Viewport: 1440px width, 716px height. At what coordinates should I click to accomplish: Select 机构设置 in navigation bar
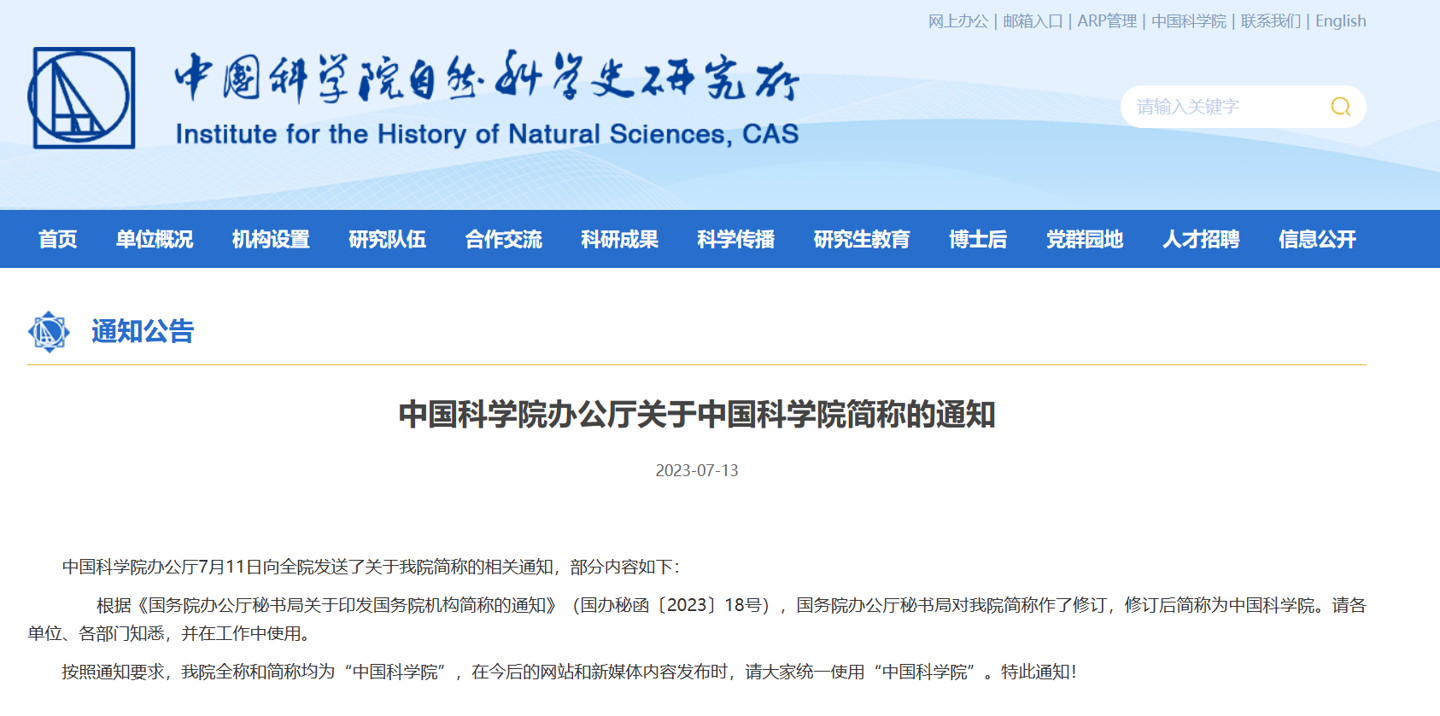point(271,240)
